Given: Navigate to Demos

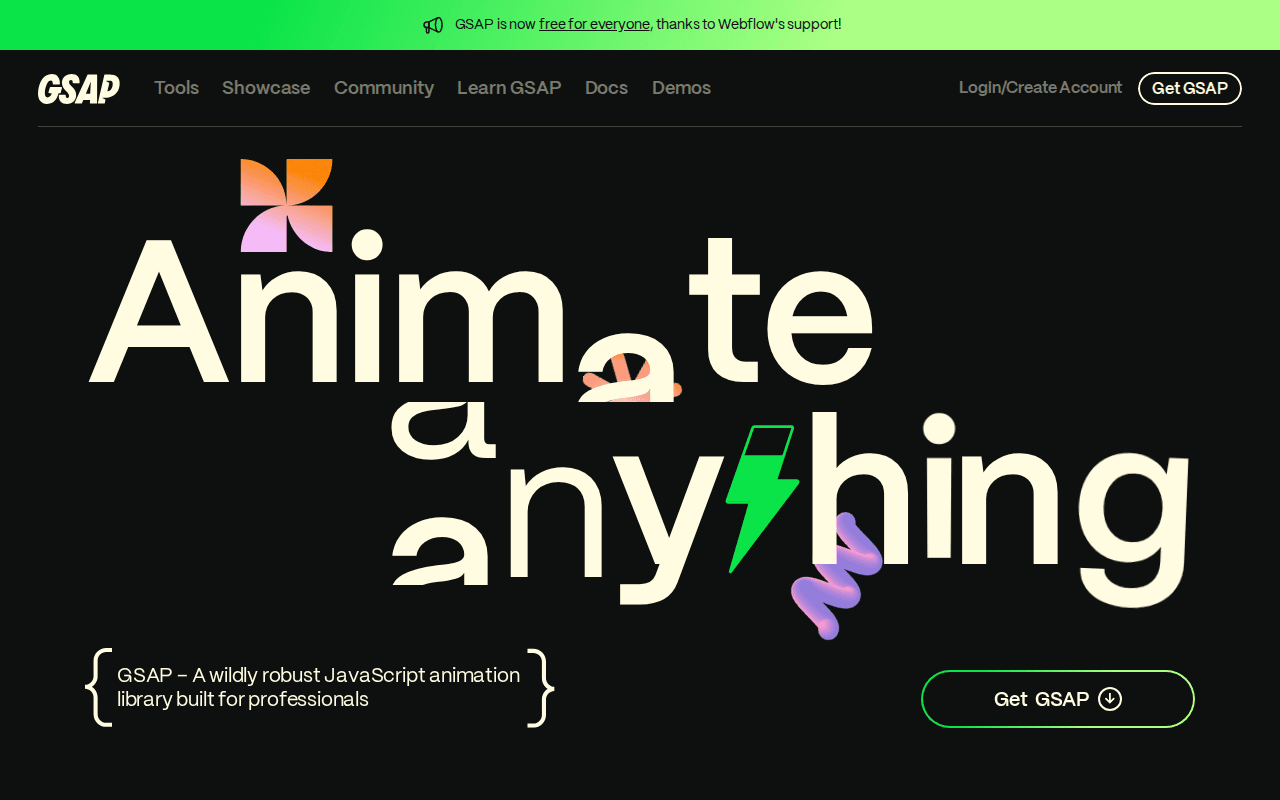Looking at the screenshot, I should pos(681,88).
